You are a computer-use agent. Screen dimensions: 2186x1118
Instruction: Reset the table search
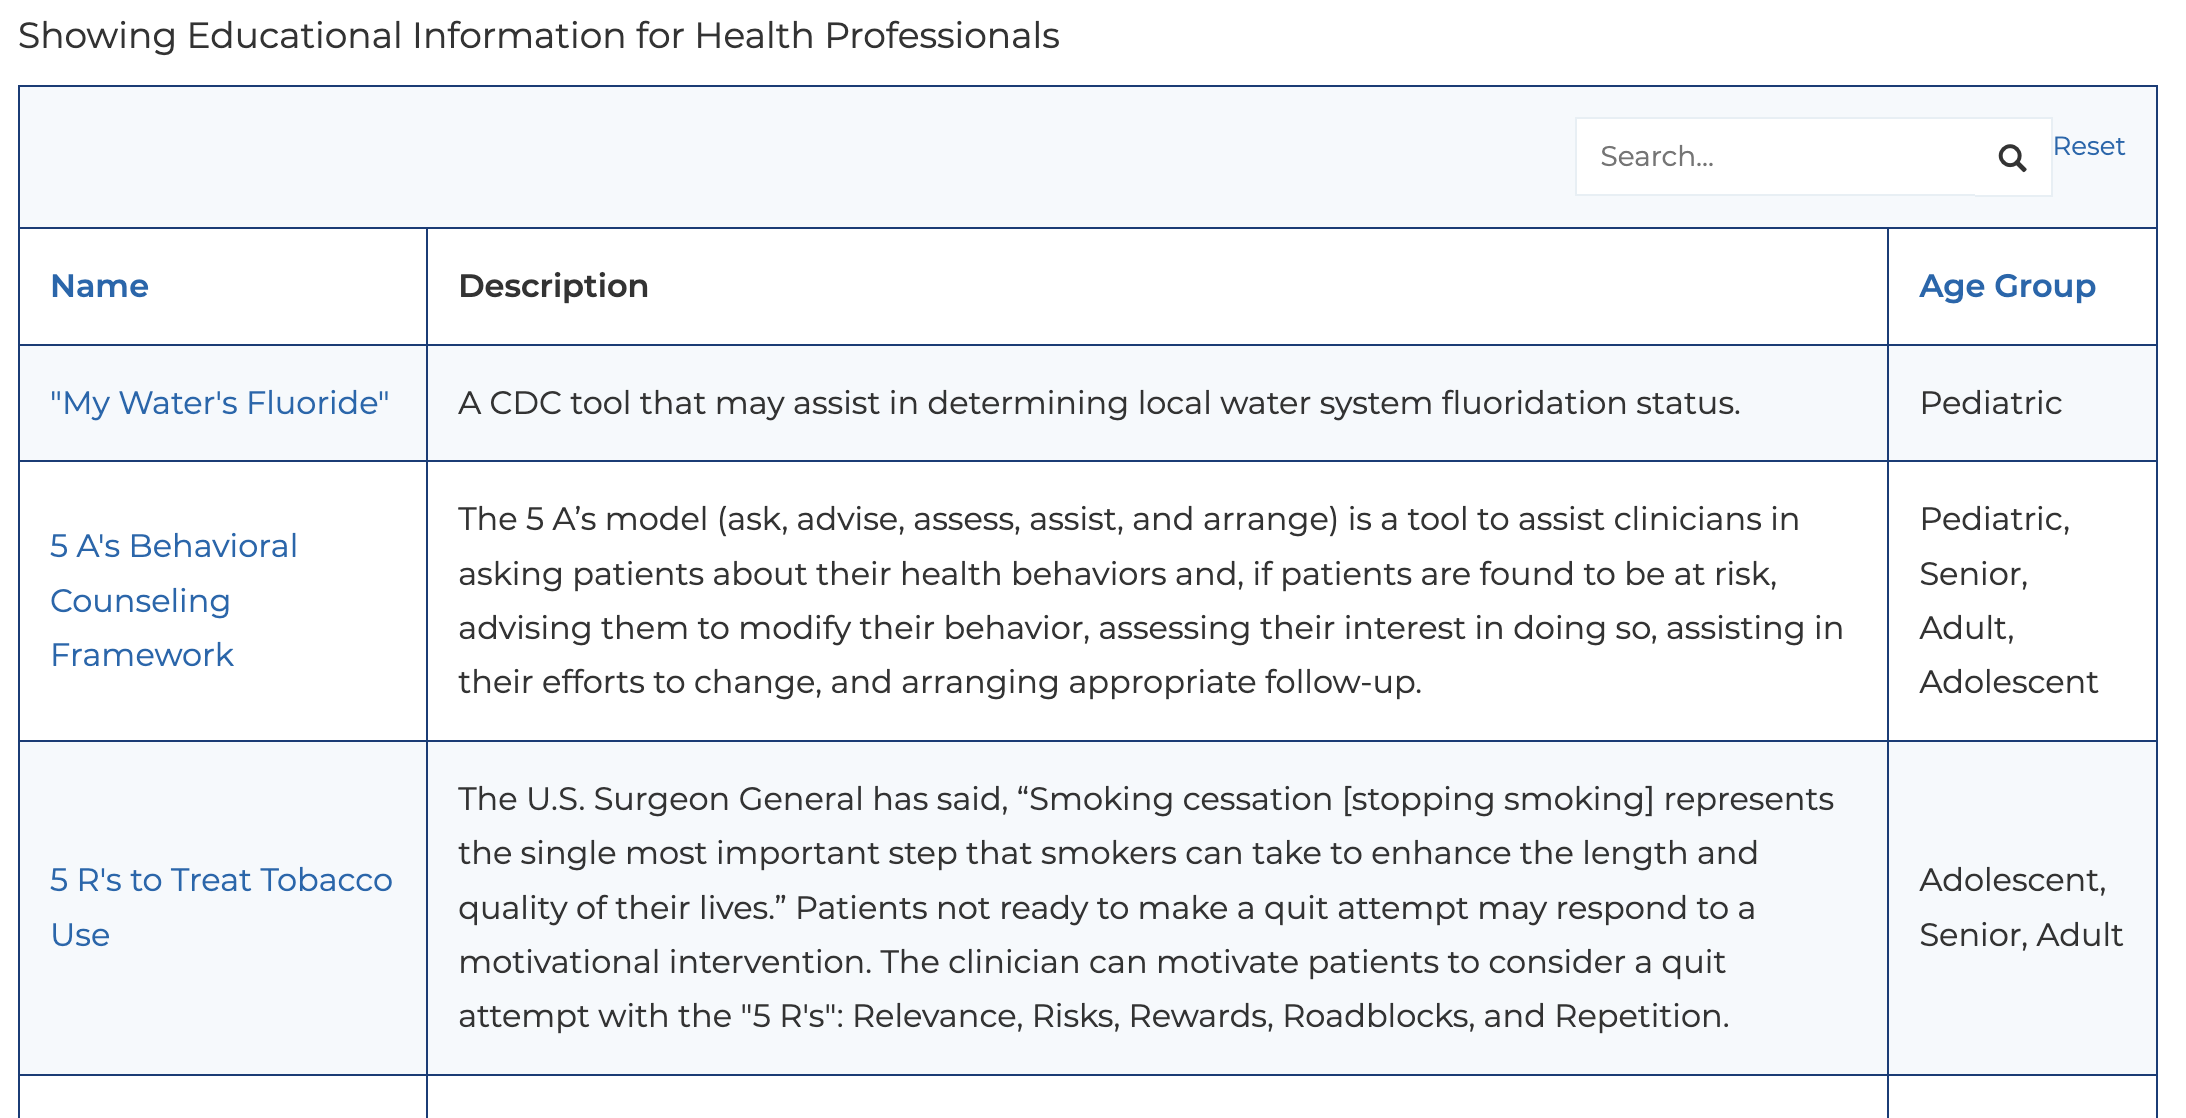pyautogui.click(x=2088, y=146)
